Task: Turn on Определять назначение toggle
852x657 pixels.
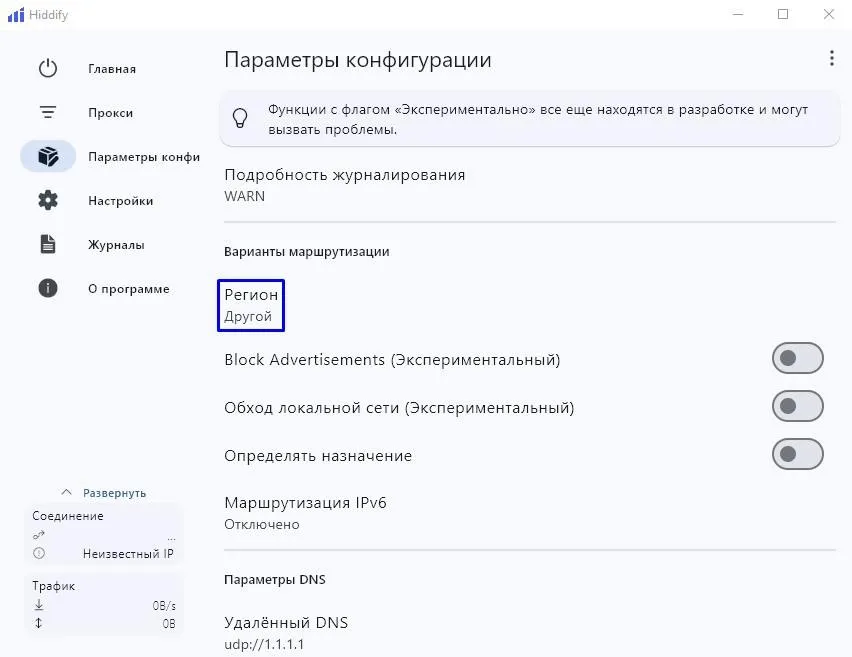Action: (x=797, y=455)
